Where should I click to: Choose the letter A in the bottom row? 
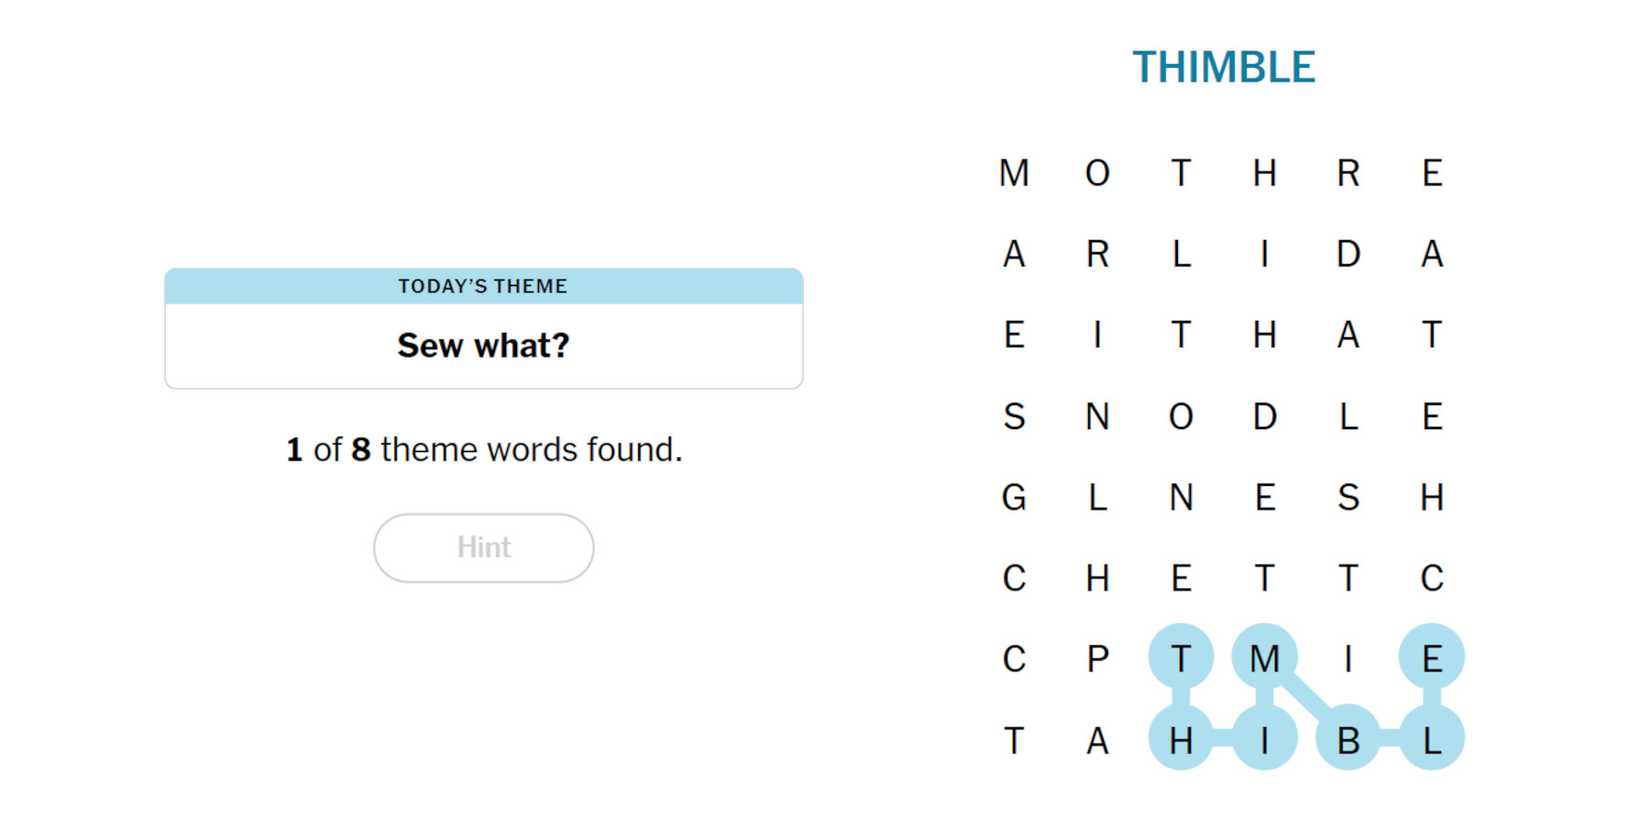click(x=1097, y=740)
